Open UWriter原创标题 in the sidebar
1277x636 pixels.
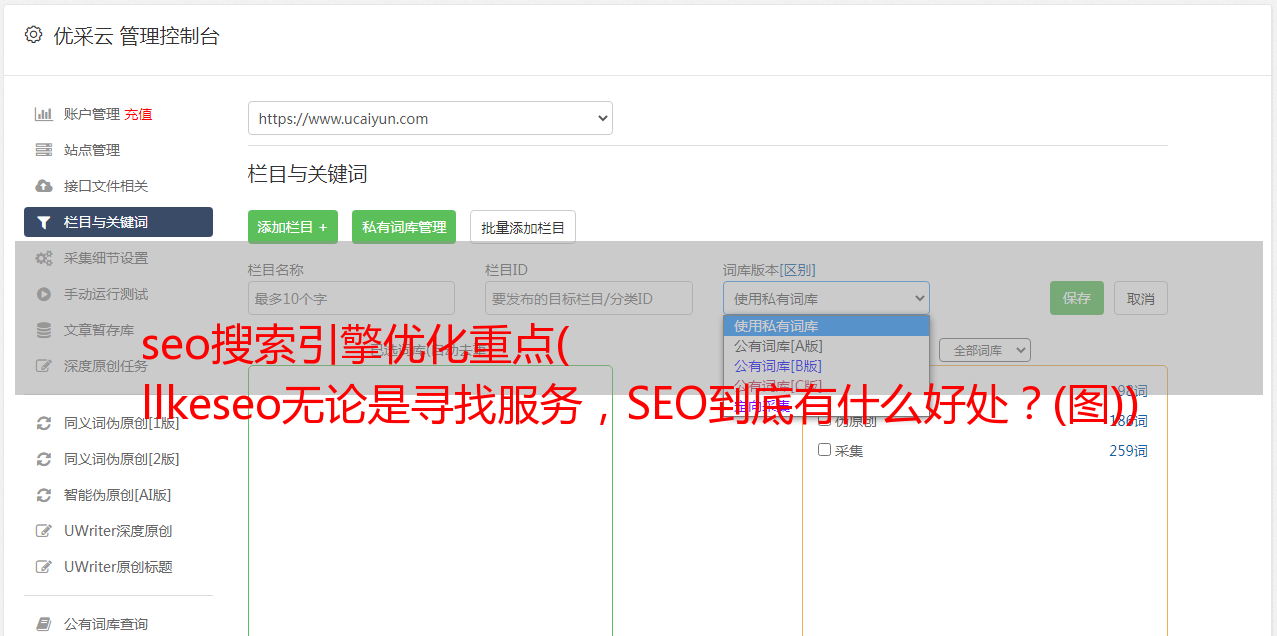(118, 567)
